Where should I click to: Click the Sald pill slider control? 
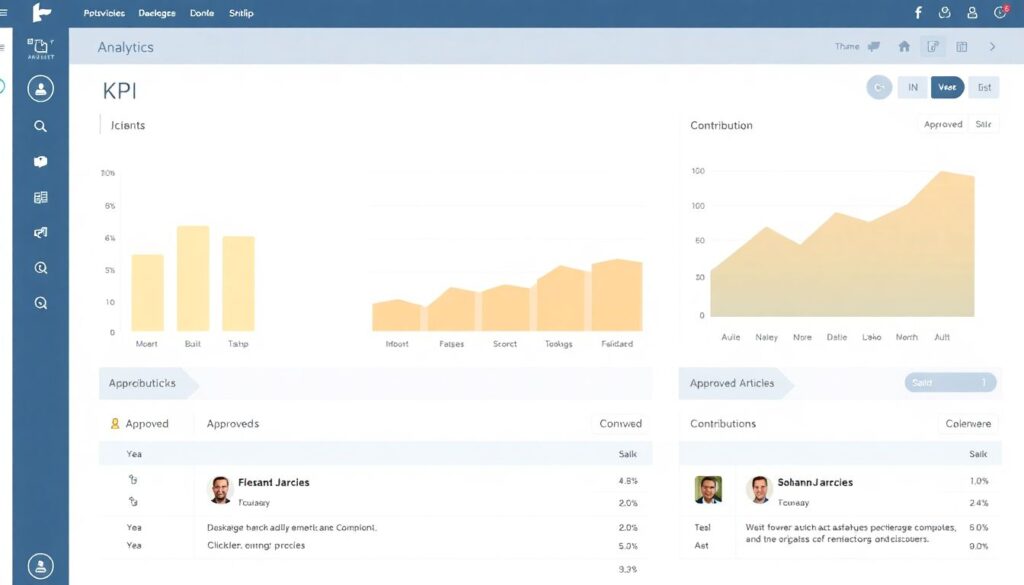click(x=950, y=383)
